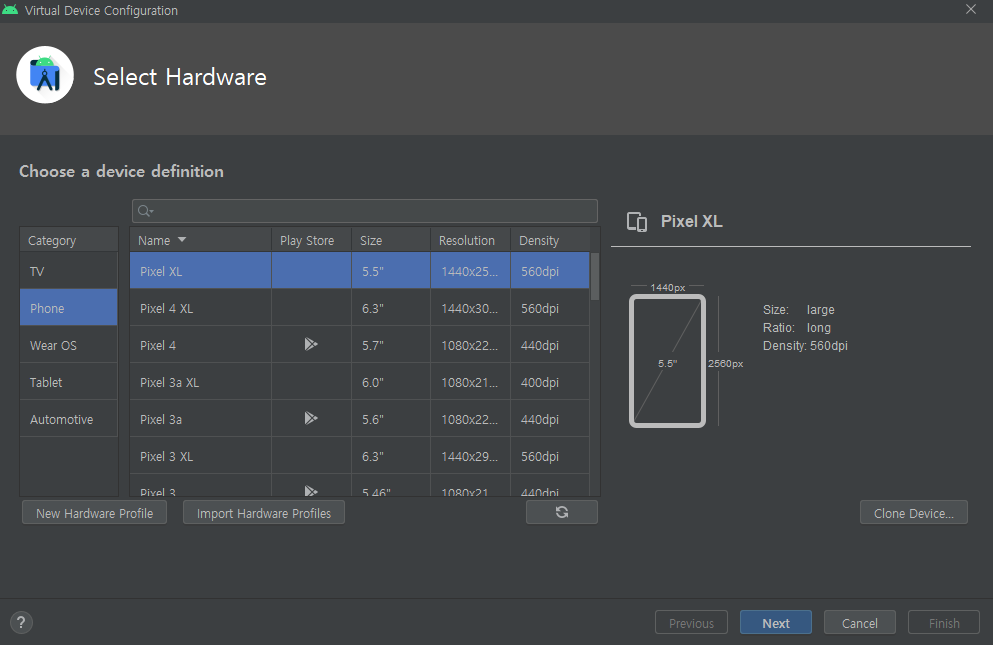The height and width of the screenshot is (645, 993).
Task: Click the Cancel button
Action: coord(859,623)
